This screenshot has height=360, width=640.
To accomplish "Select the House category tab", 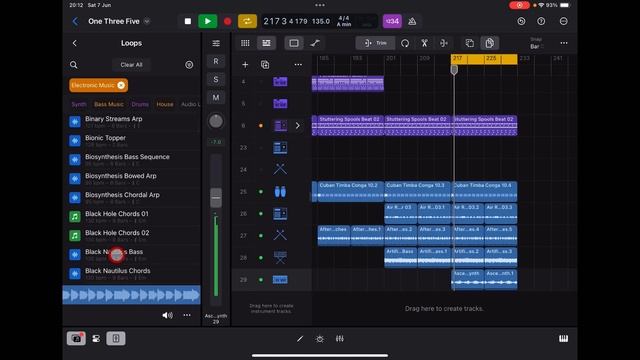I will pyautogui.click(x=165, y=104).
